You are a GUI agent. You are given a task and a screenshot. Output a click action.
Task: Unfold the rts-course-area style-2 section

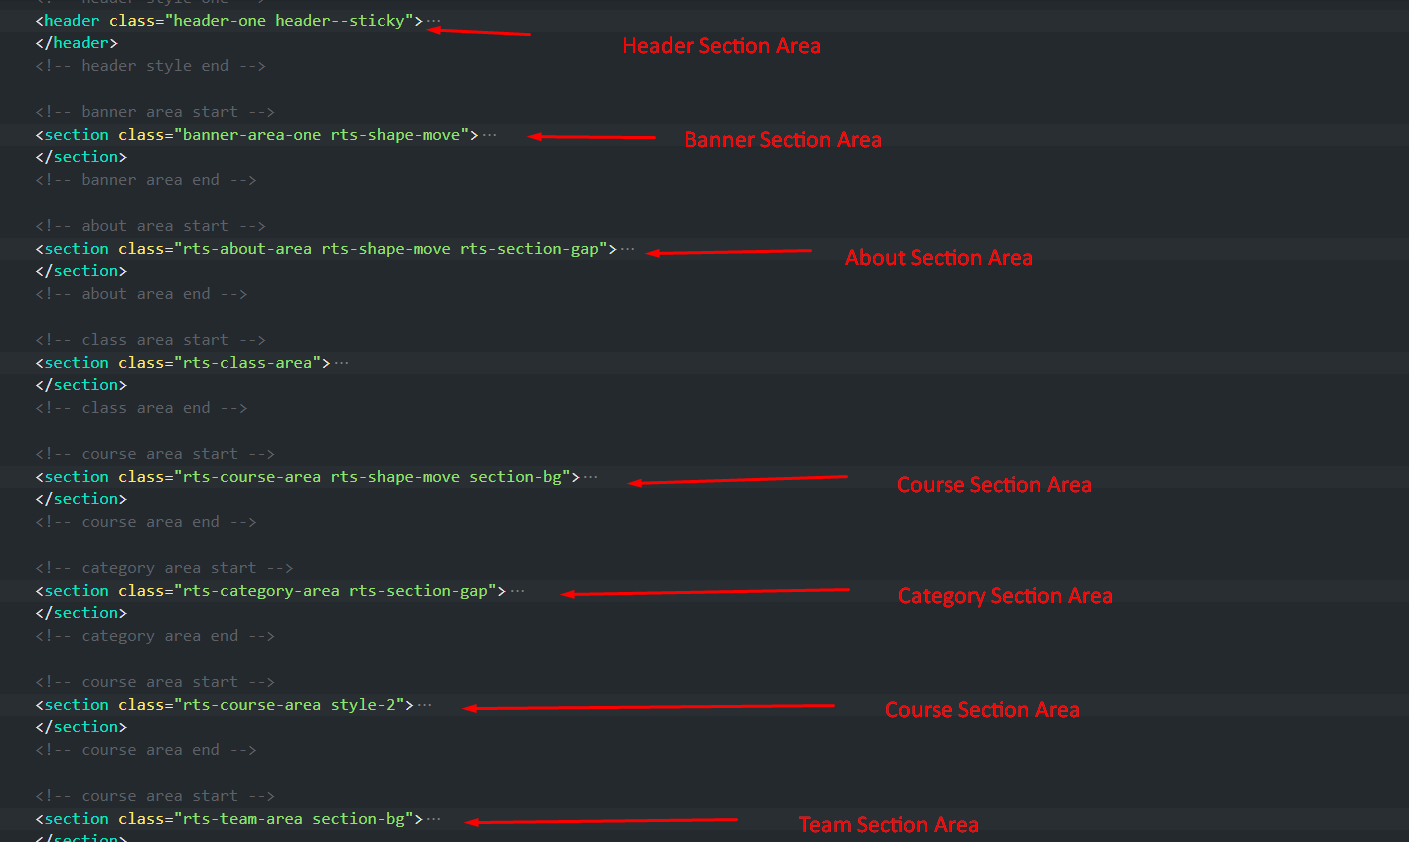pyautogui.click(x=425, y=705)
